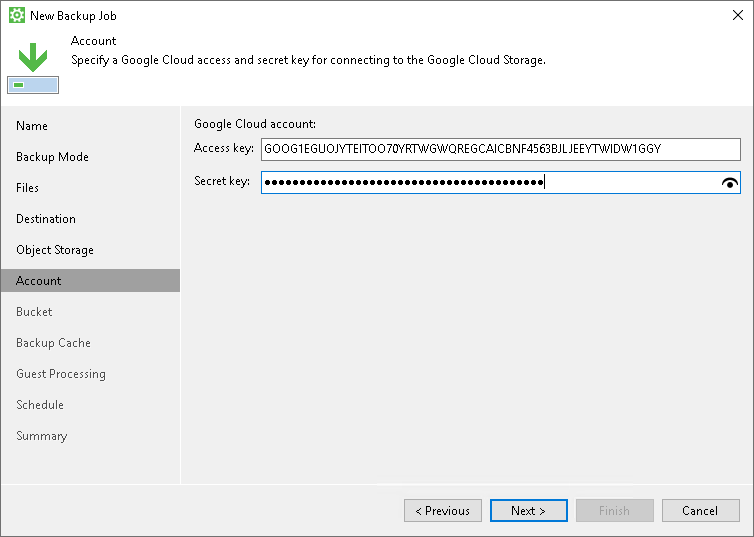This screenshot has width=754, height=537.
Task: Select the Bucket step in the sidebar
Action: (34, 312)
